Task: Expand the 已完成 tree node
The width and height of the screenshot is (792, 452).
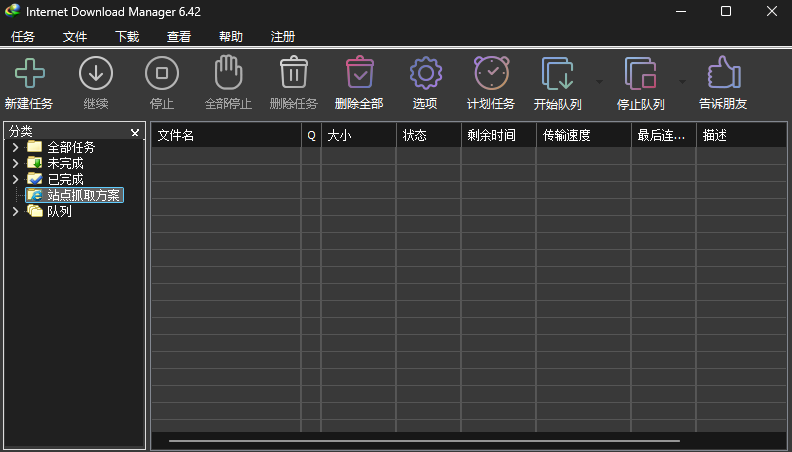Action: pos(15,179)
